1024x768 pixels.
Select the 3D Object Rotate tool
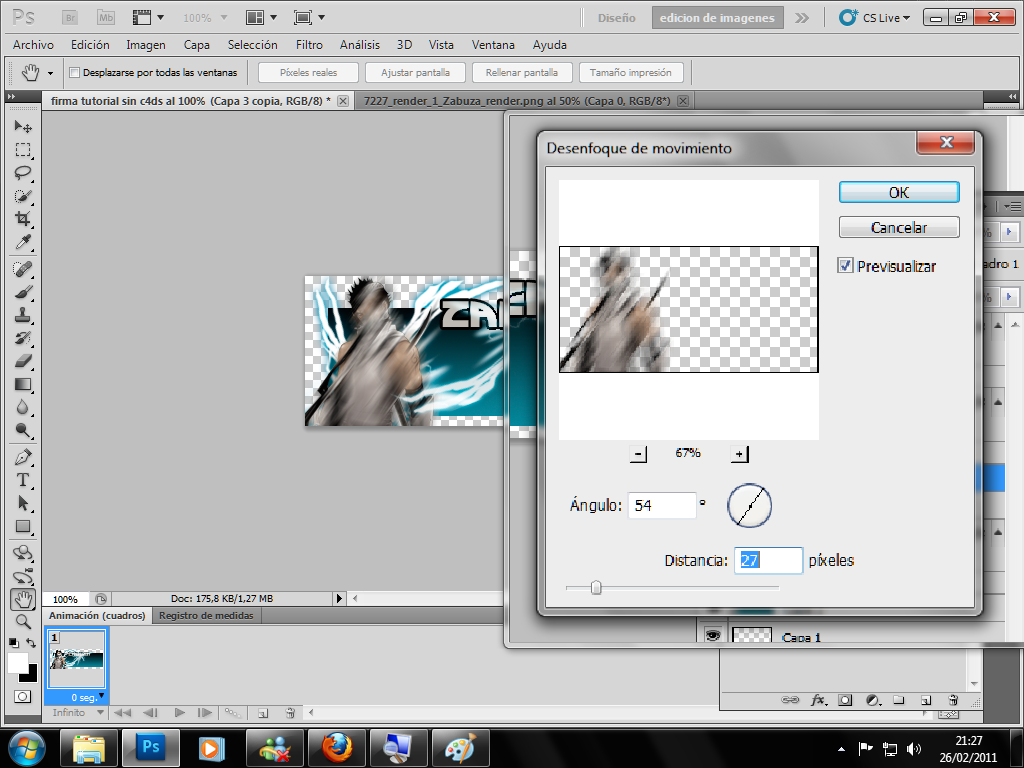23,553
